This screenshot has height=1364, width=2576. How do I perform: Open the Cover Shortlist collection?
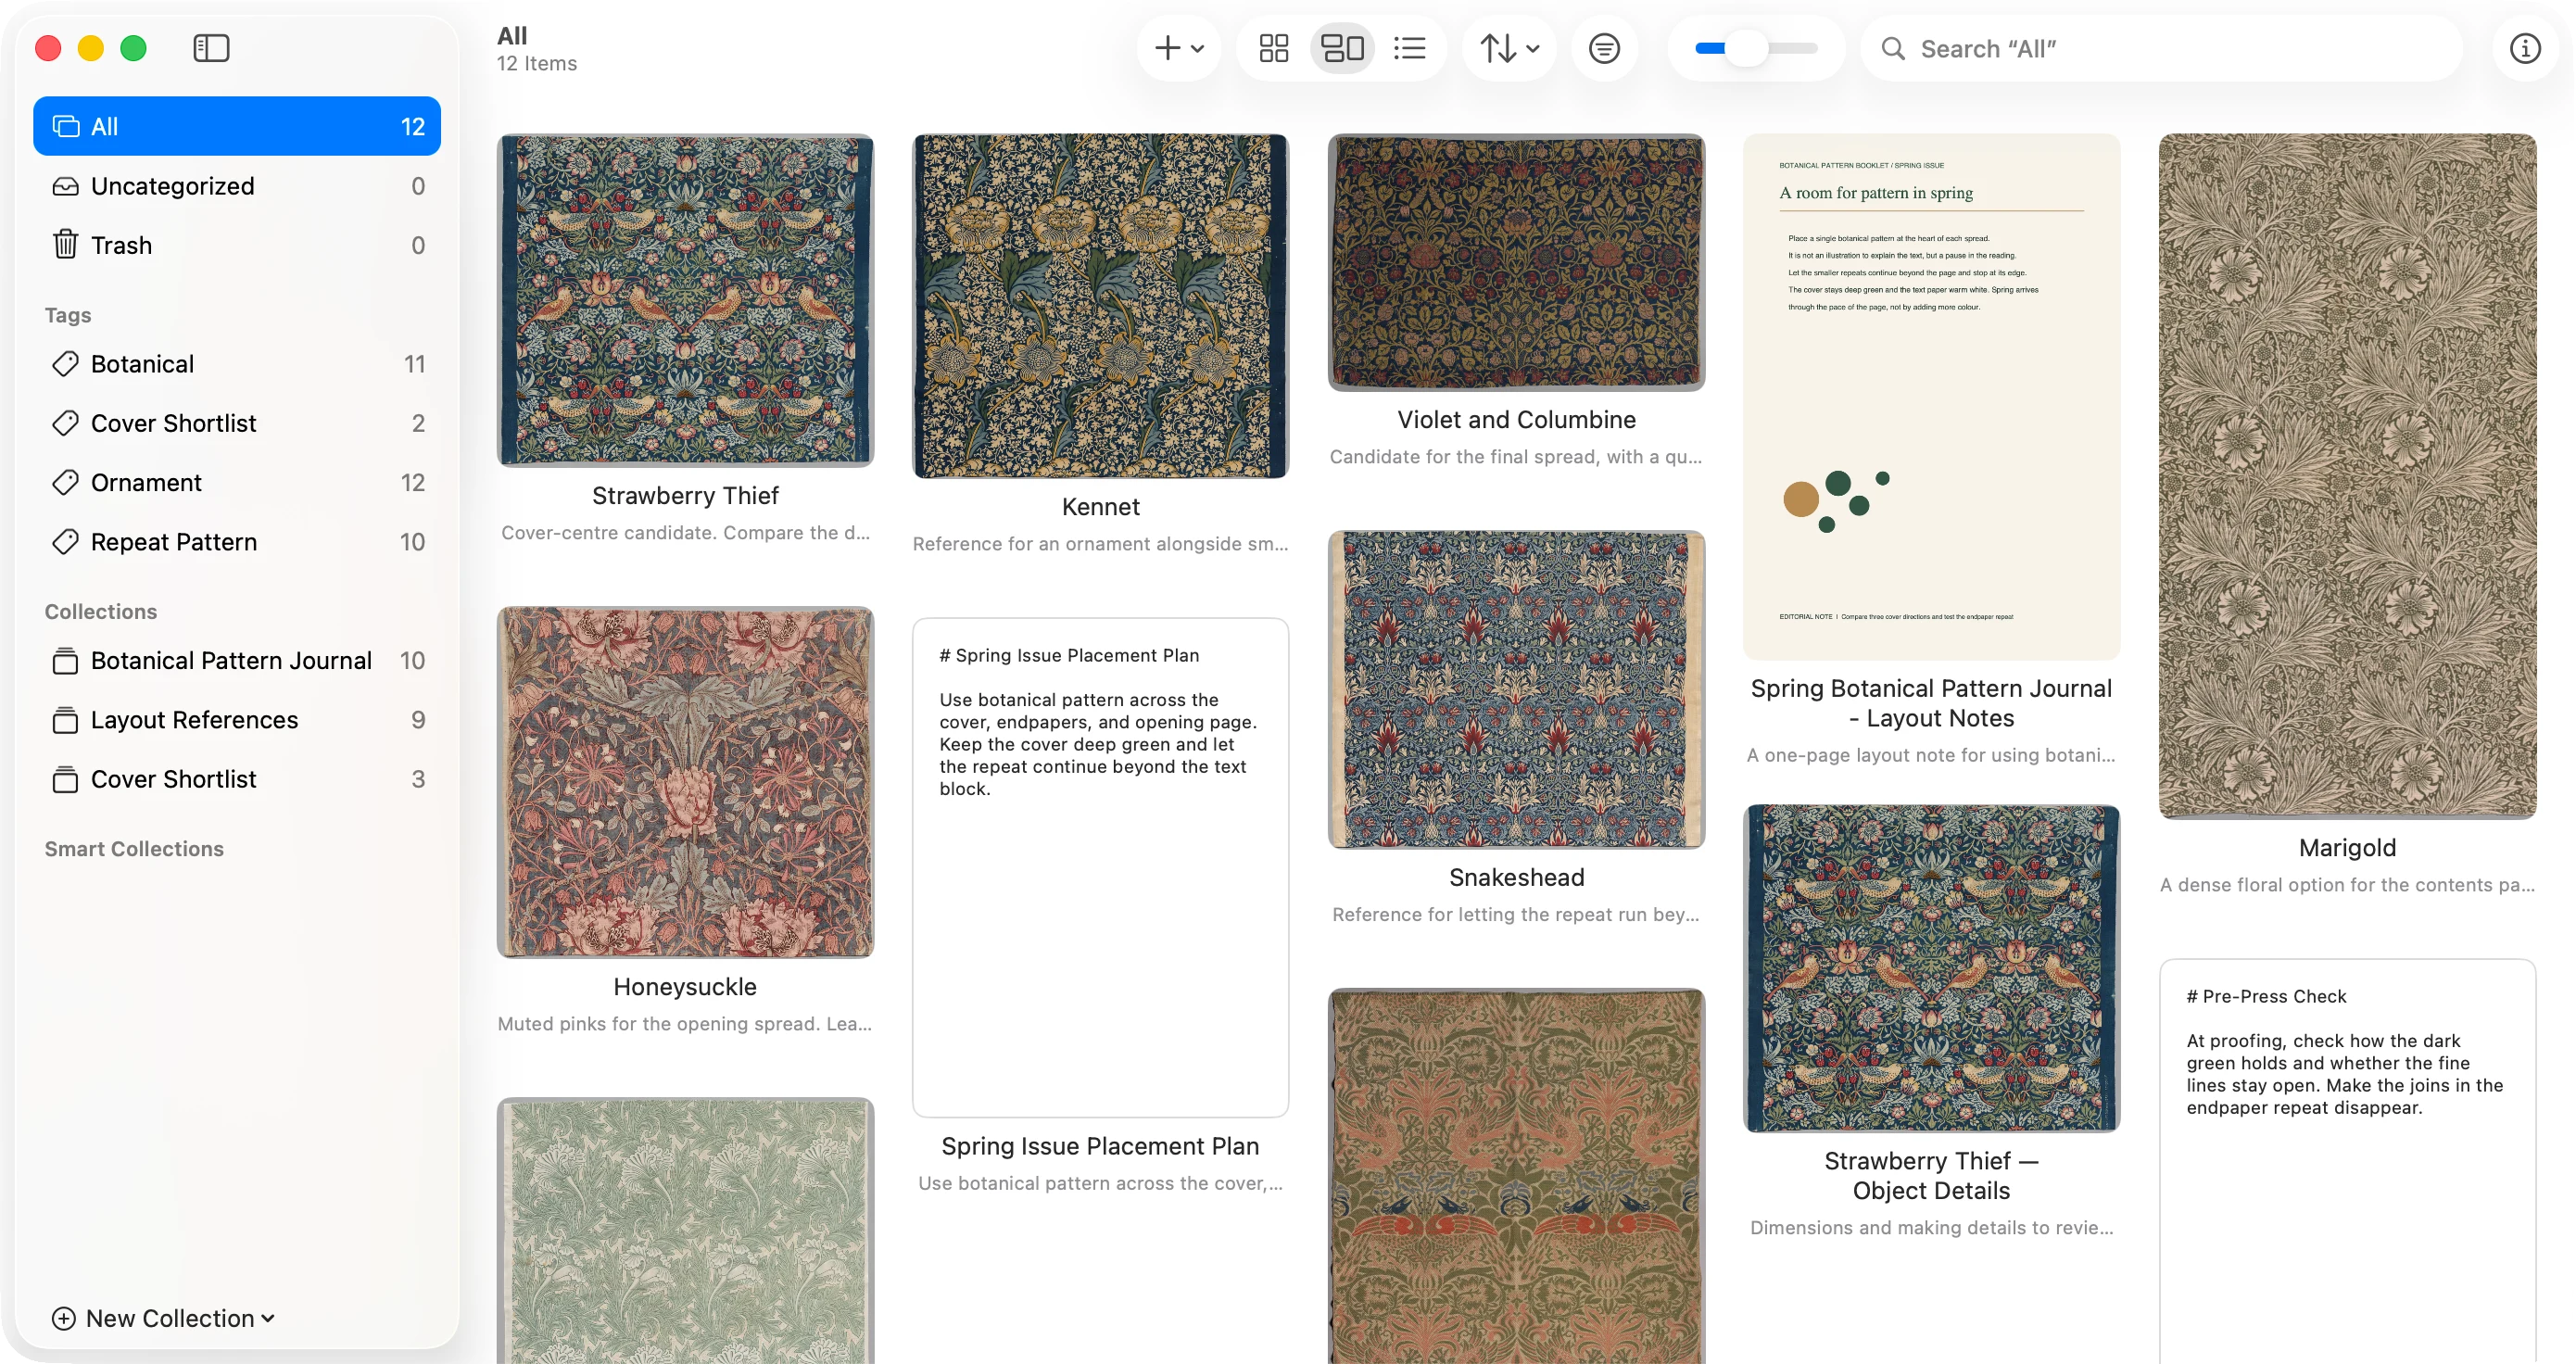pyautogui.click(x=237, y=779)
